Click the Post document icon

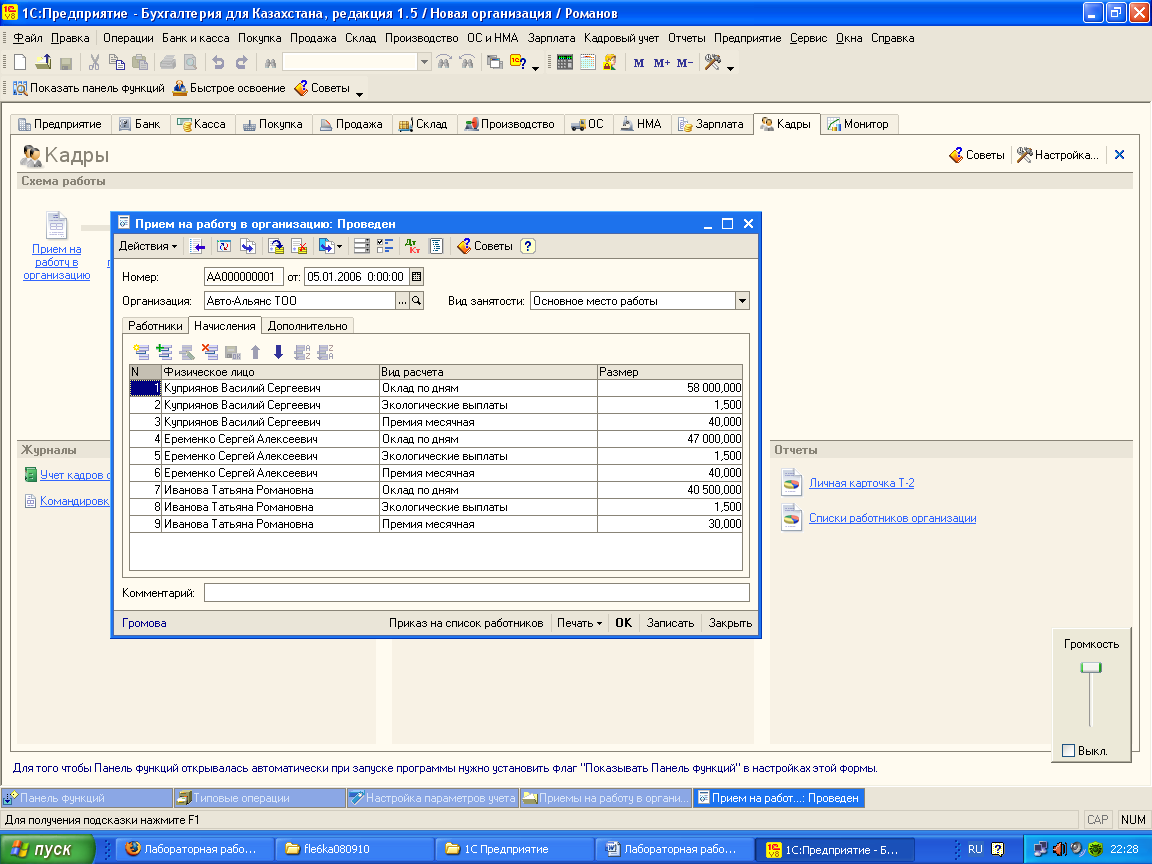pyautogui.click(x=276, y=246)
